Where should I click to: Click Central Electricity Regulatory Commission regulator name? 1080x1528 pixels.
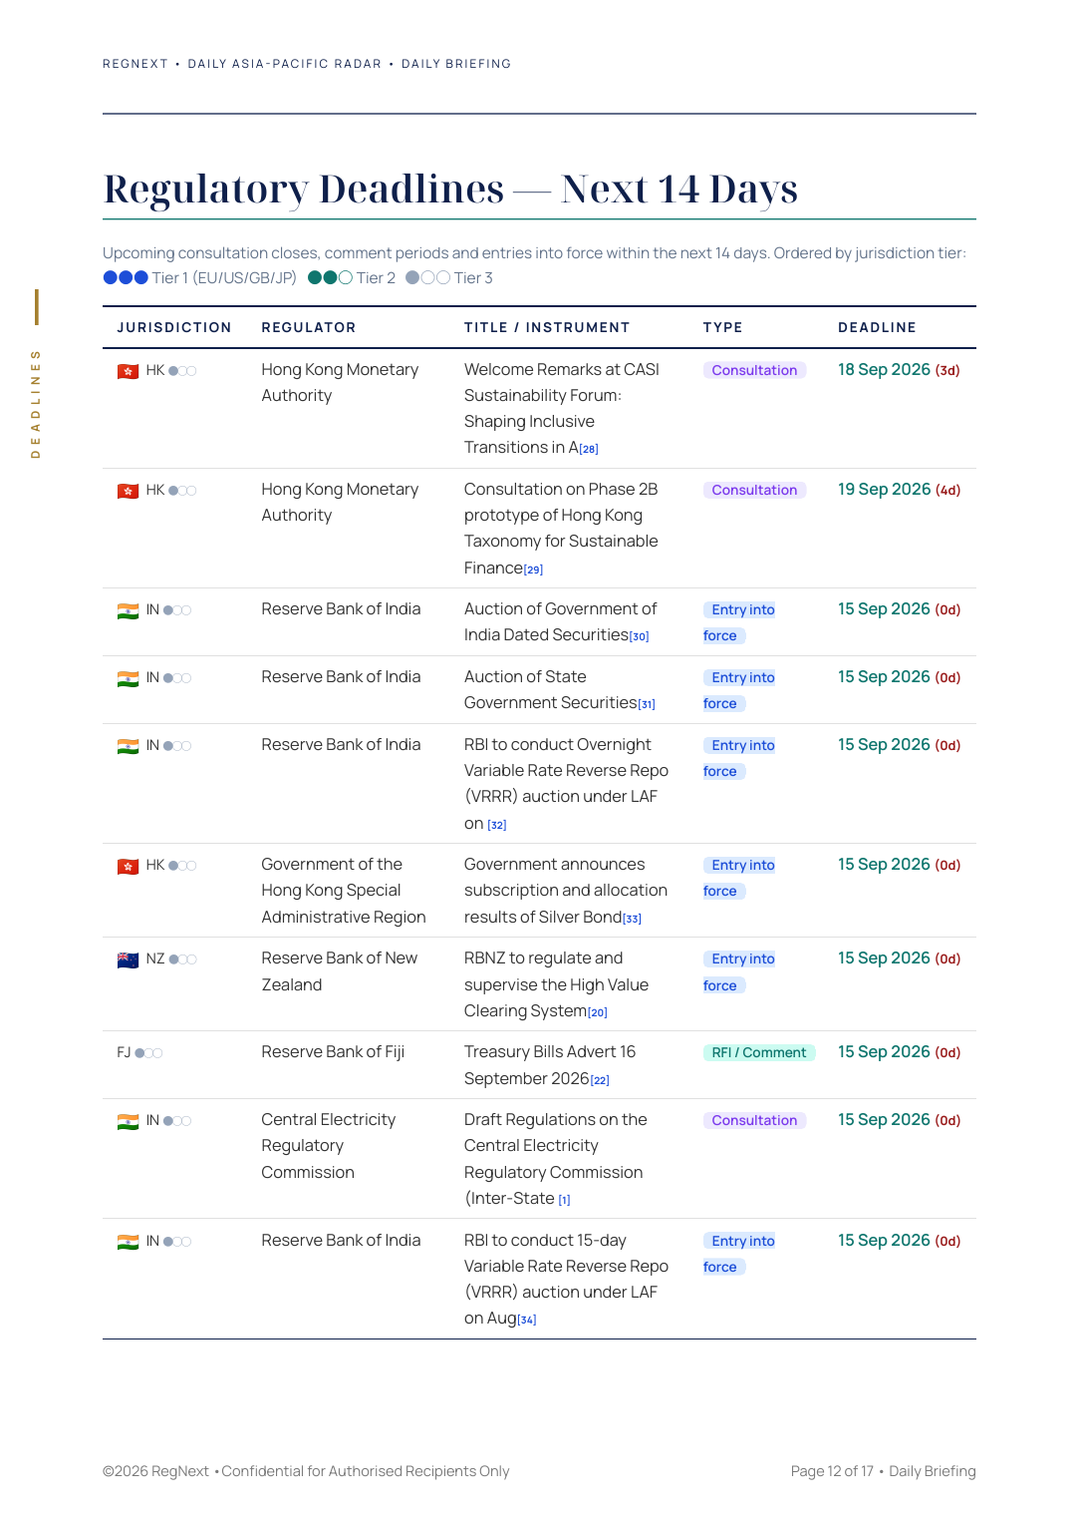329,1146
